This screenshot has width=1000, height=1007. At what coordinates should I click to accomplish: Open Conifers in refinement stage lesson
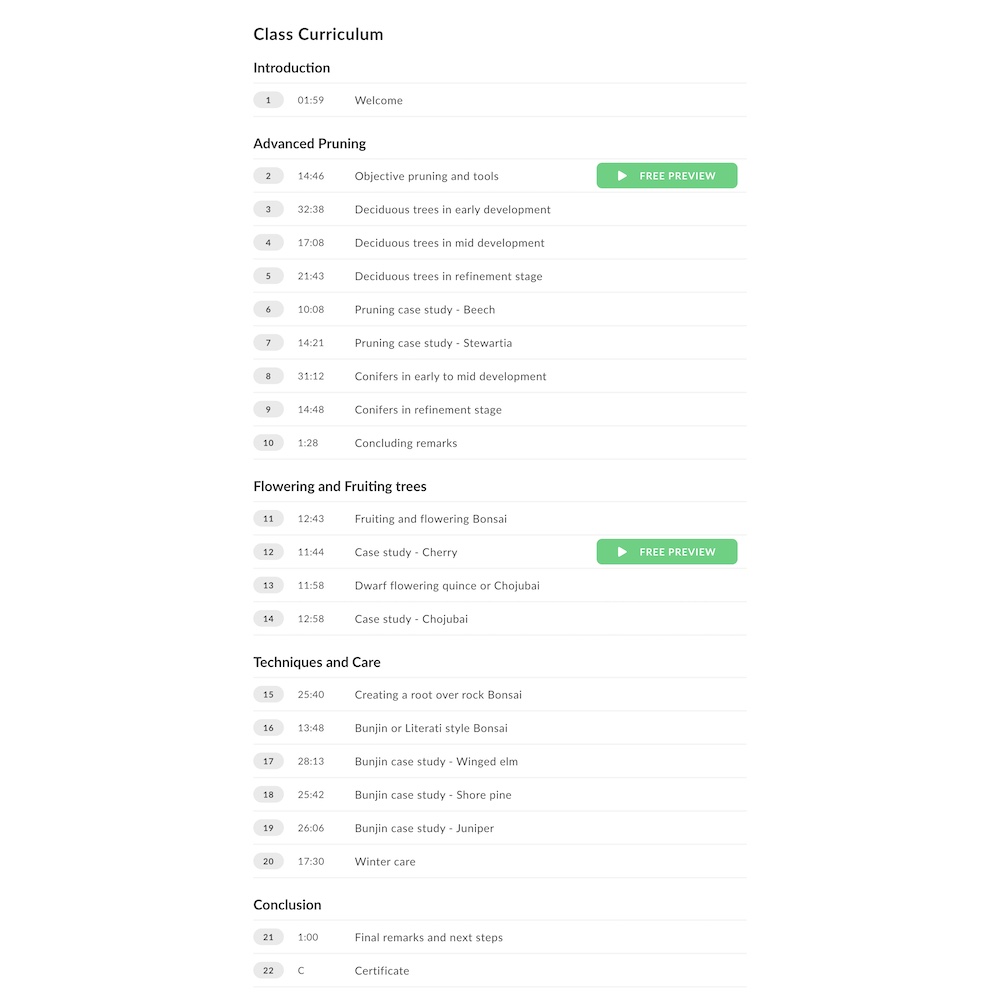(x=428, y=410)
